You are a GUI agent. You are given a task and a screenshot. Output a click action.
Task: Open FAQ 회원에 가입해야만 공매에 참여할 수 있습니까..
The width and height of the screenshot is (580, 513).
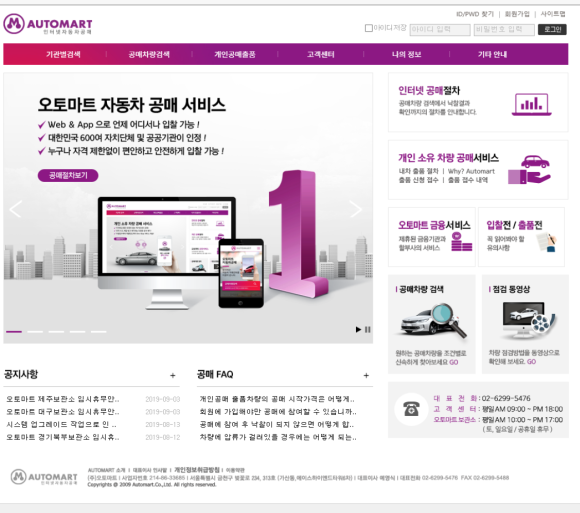pyautogui.click(x=278, y=412)
